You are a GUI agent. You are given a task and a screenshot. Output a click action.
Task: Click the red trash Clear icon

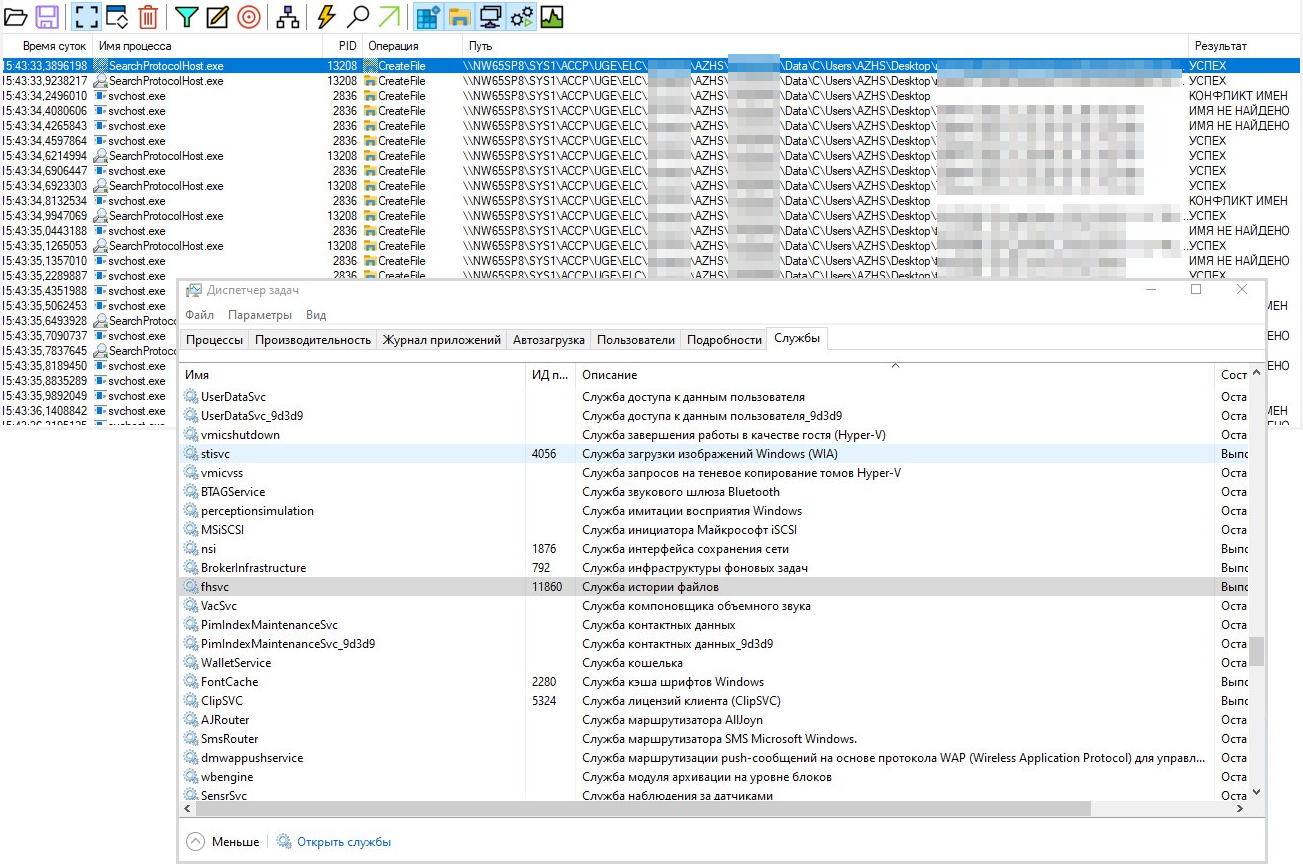point(148,16)
